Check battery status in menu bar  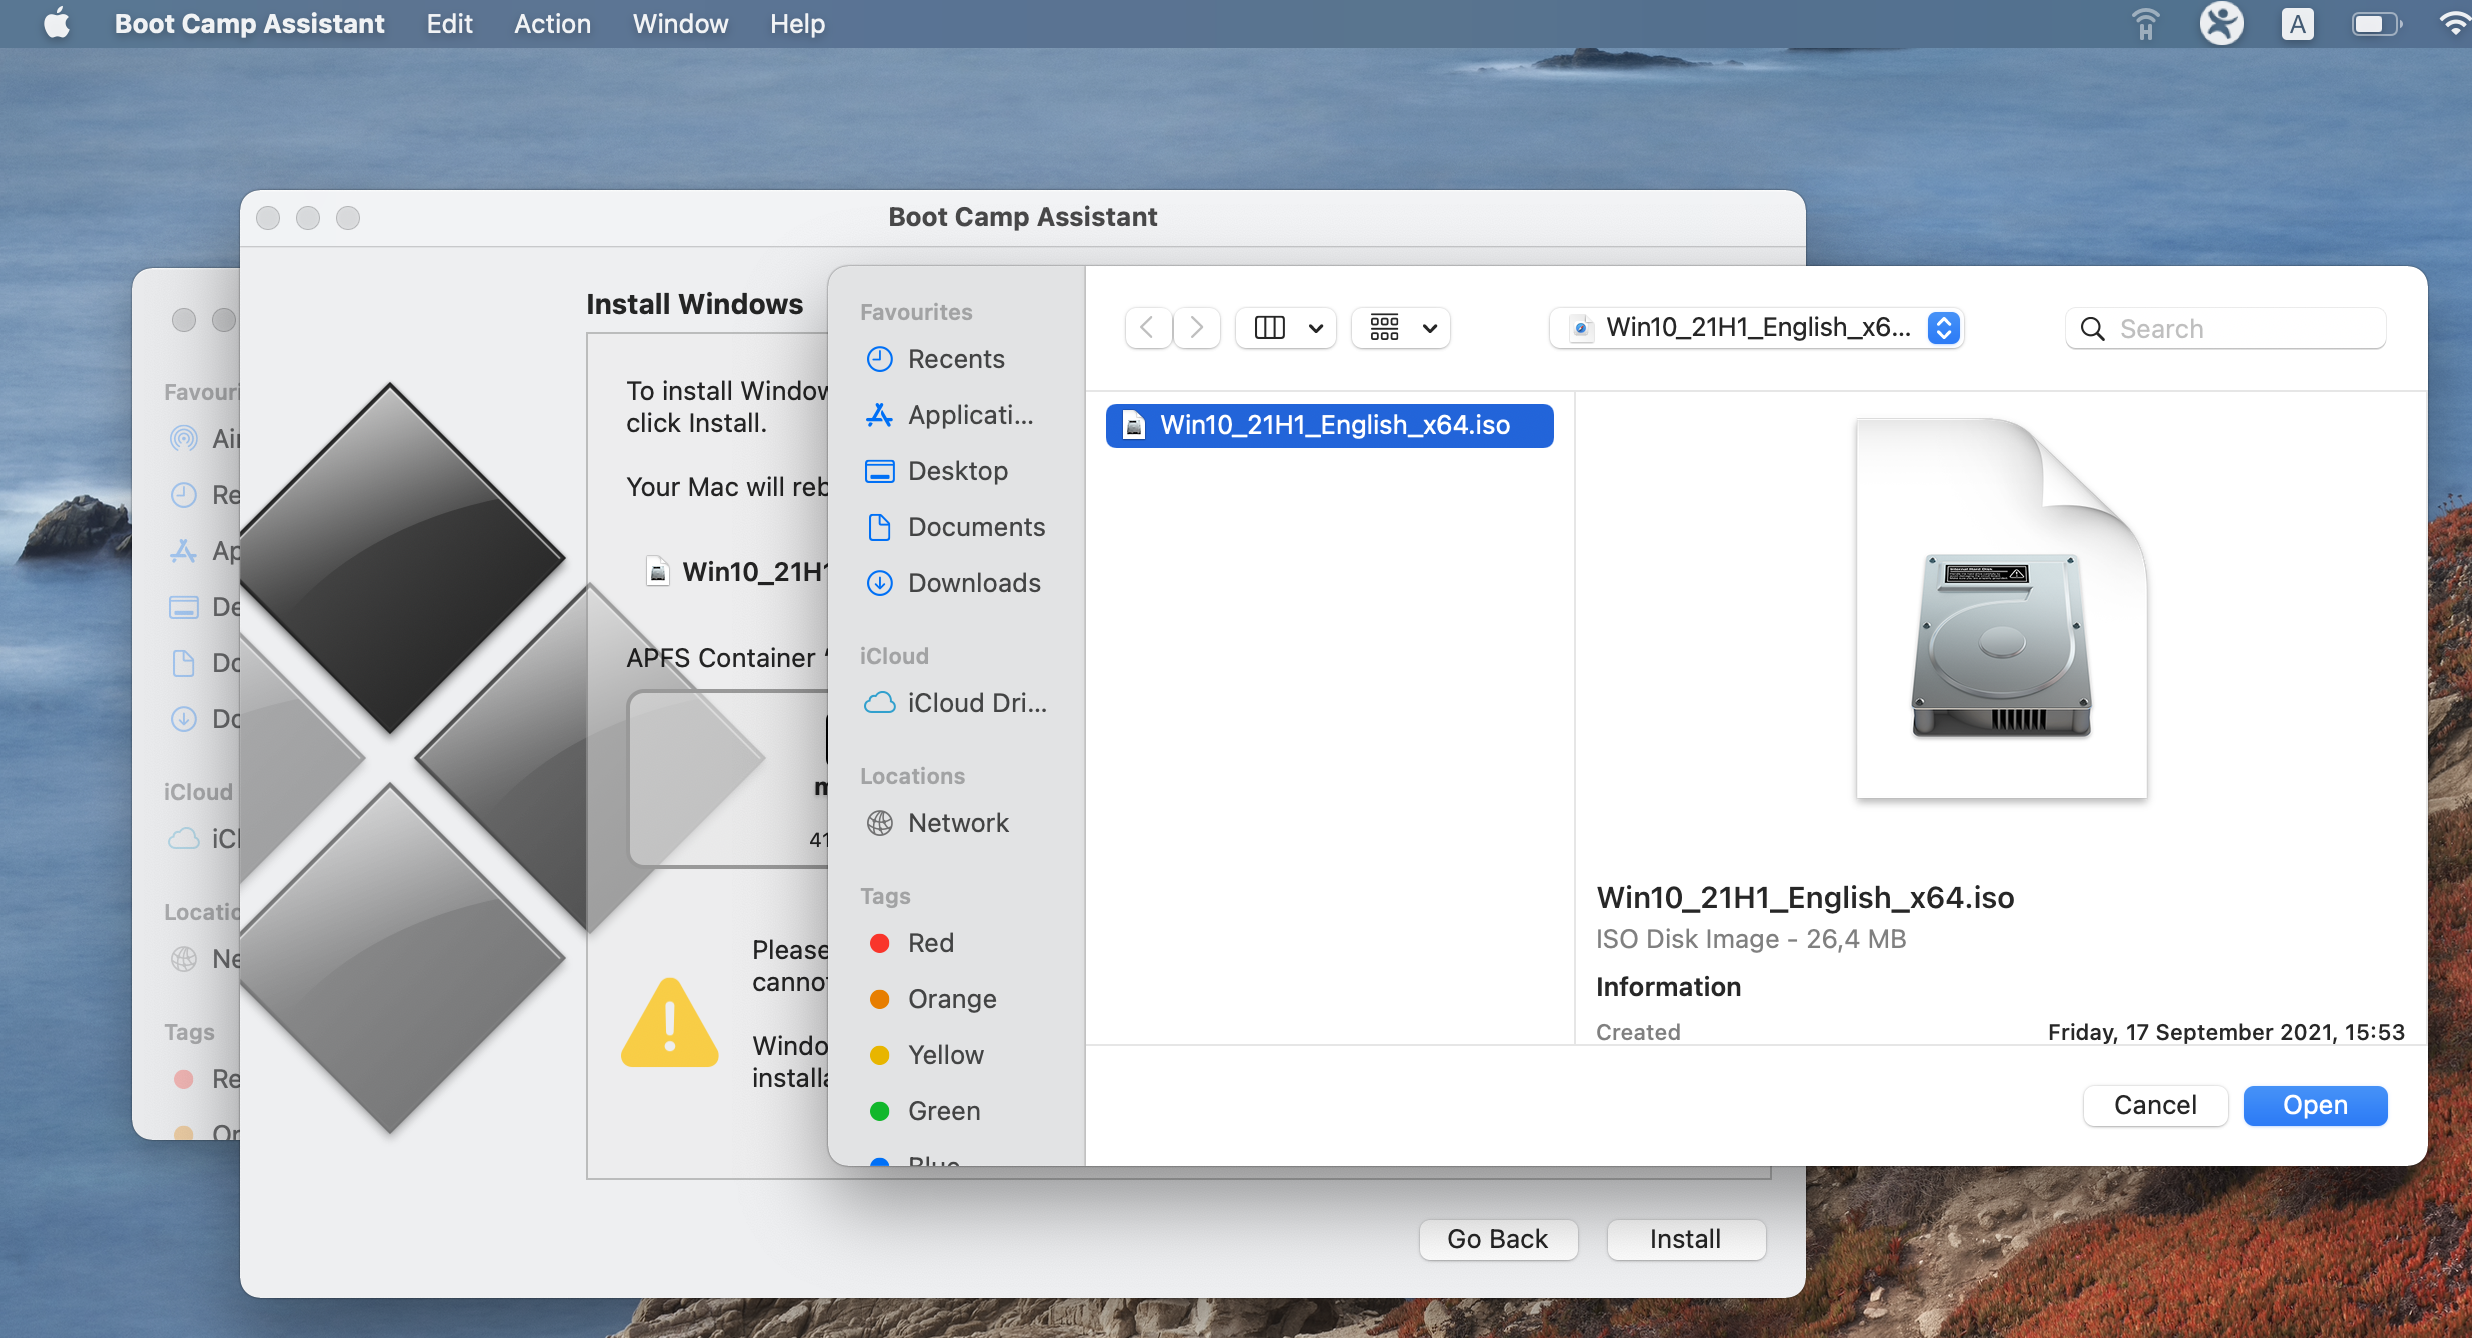tap(2377, 23)
